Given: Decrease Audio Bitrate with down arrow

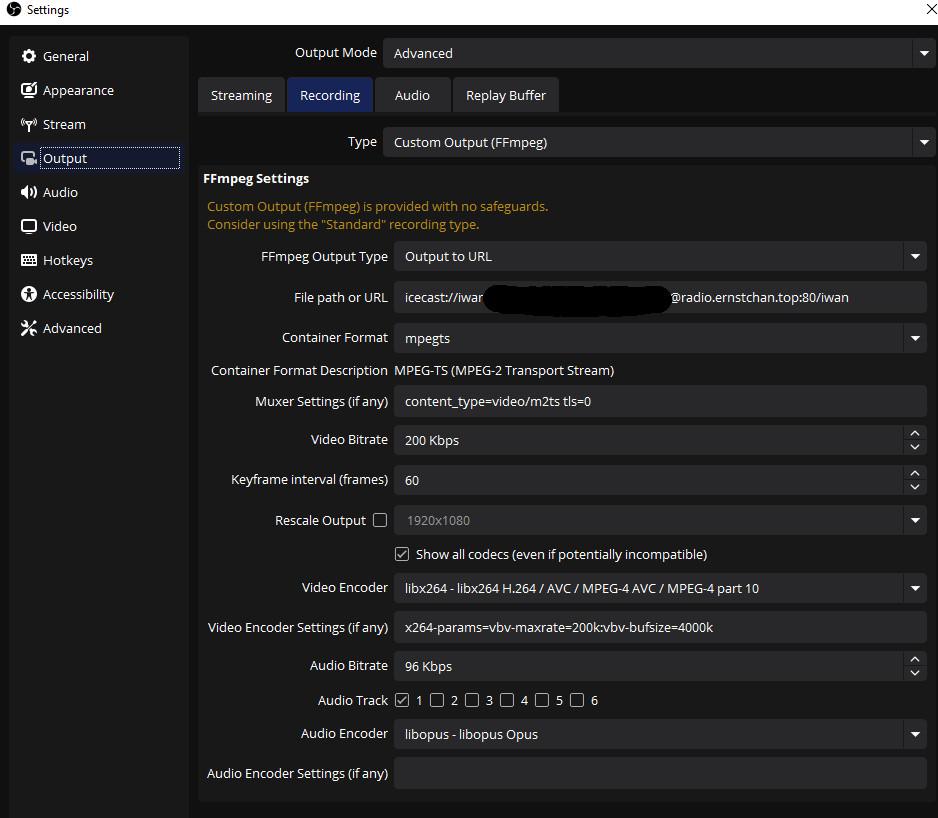Looking at the screenshot, I should [x=915, y=673].
